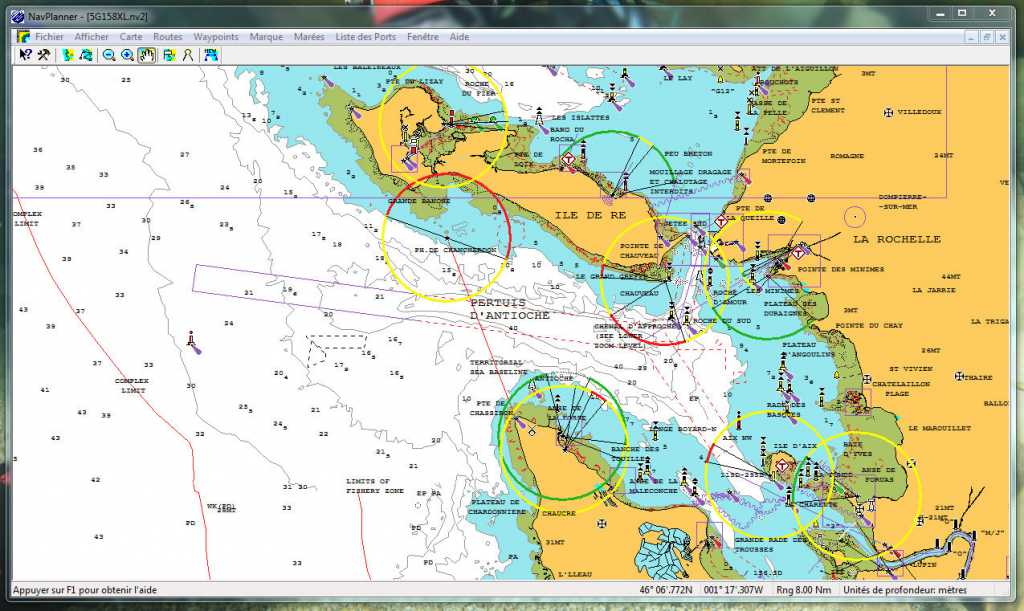Screen dimensions: 1024x611
Task: Open the Routes menu
Action: pyautogui.click(x=168, y=37)
